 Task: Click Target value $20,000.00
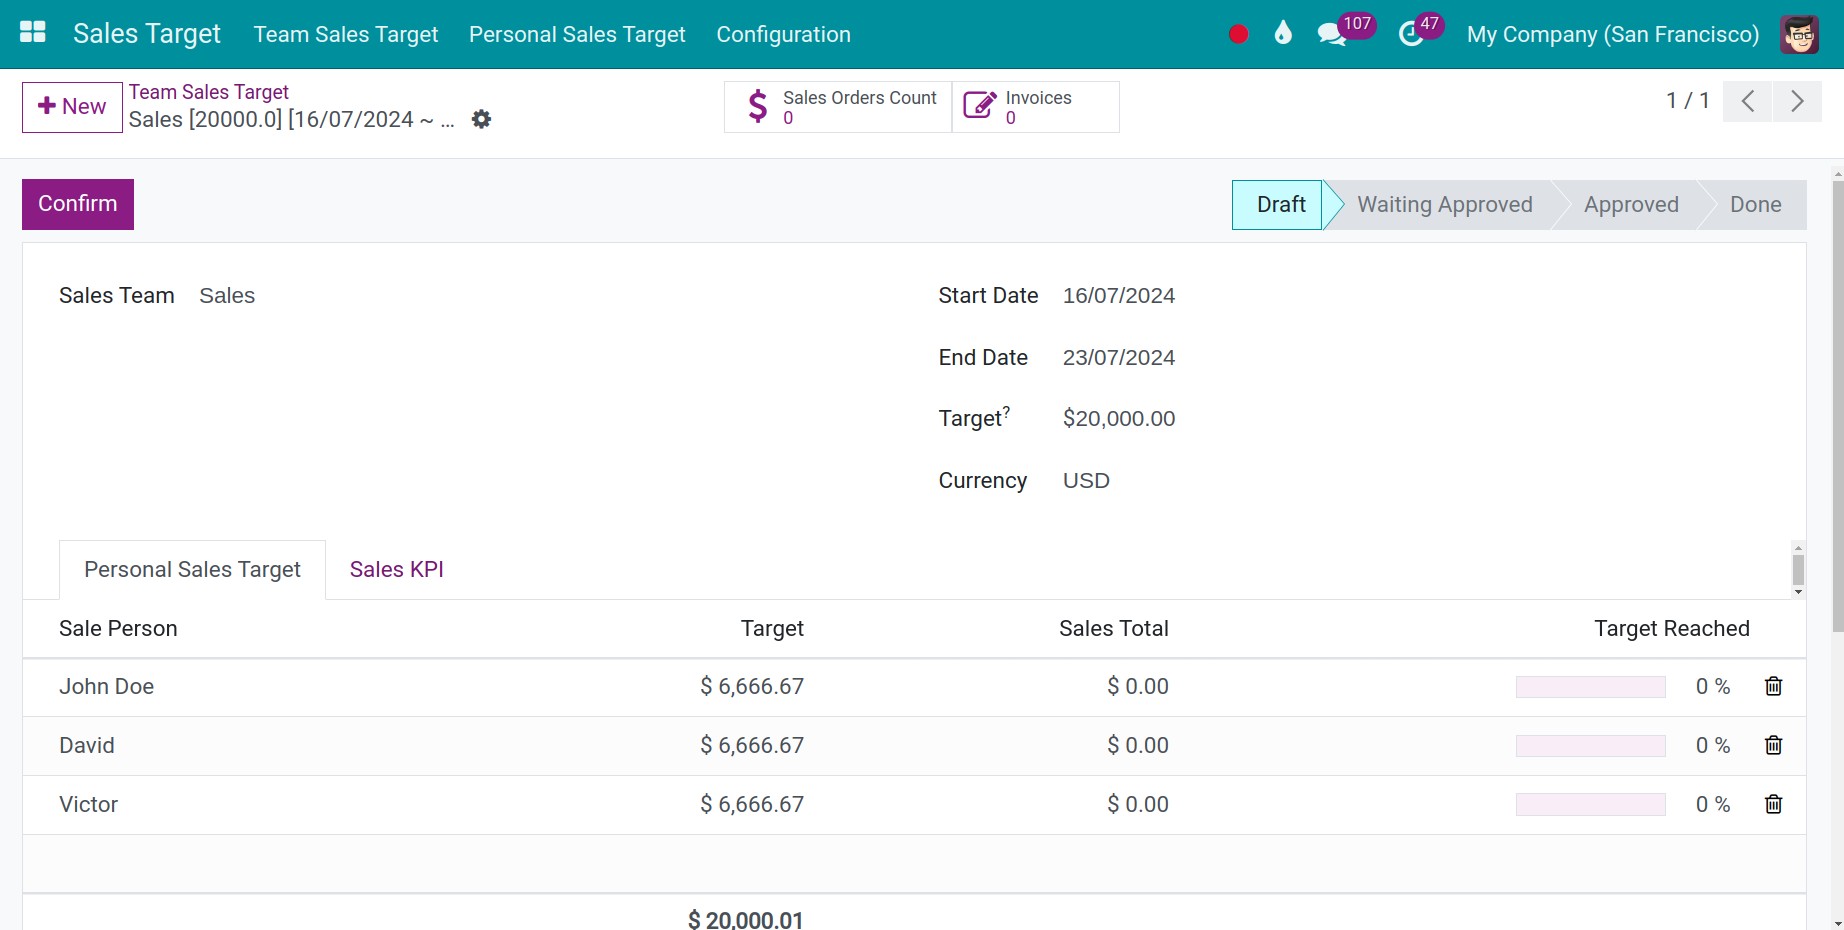[1118, 419]
